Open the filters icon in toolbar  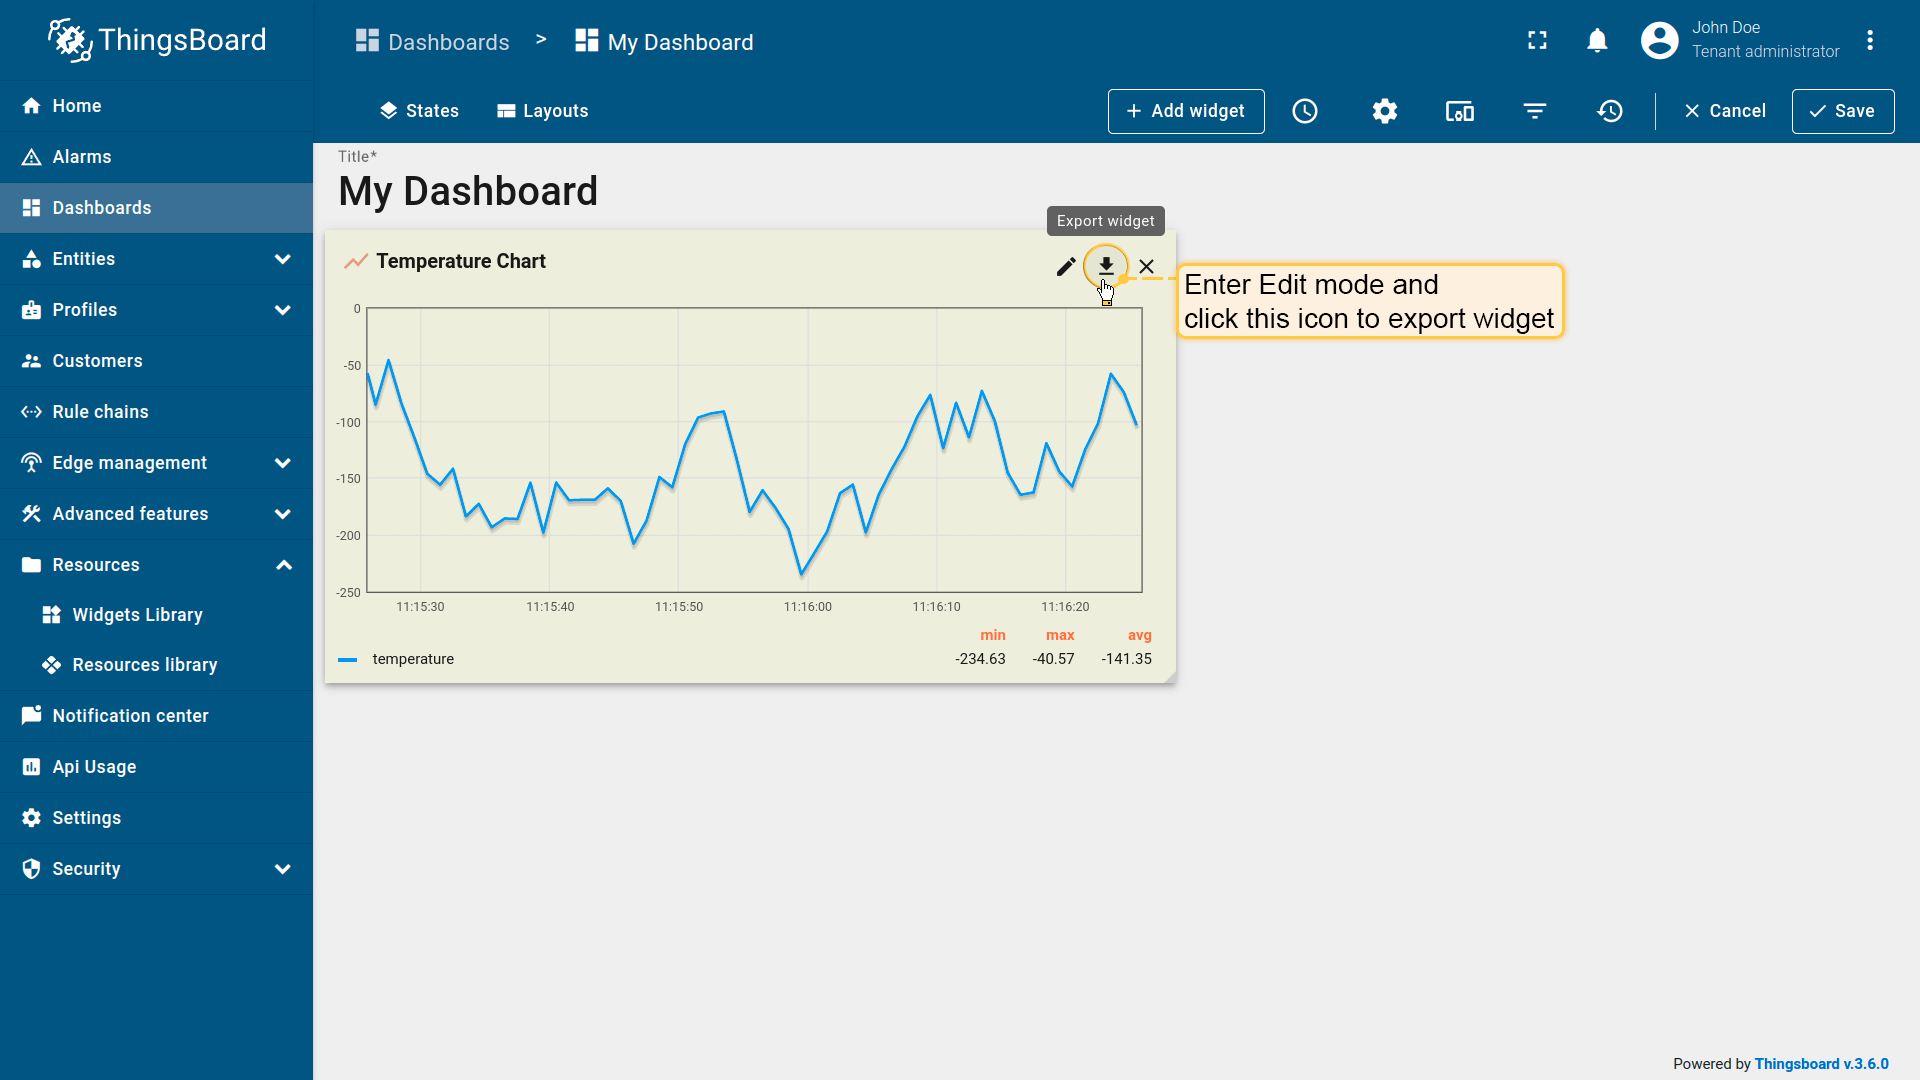point(1534,111)
